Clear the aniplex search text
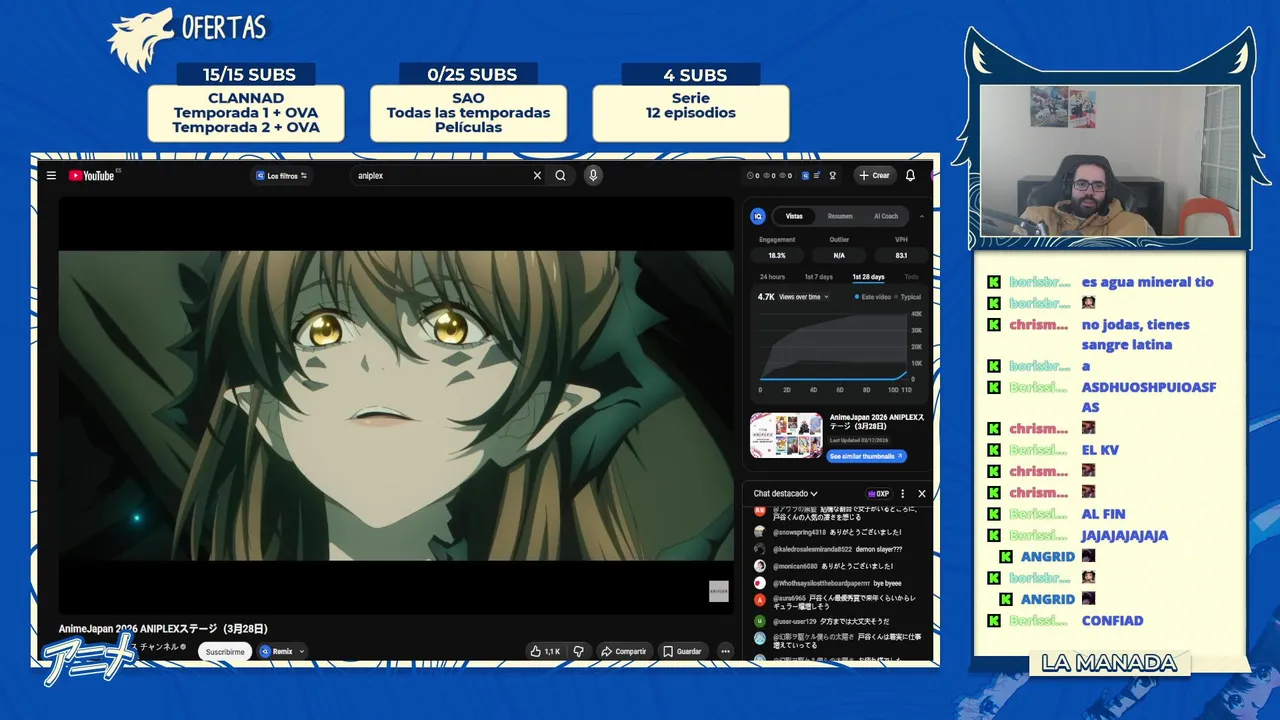Image resolution: width=1280 pixels, height=720 pixels. (x=537, y=175)
